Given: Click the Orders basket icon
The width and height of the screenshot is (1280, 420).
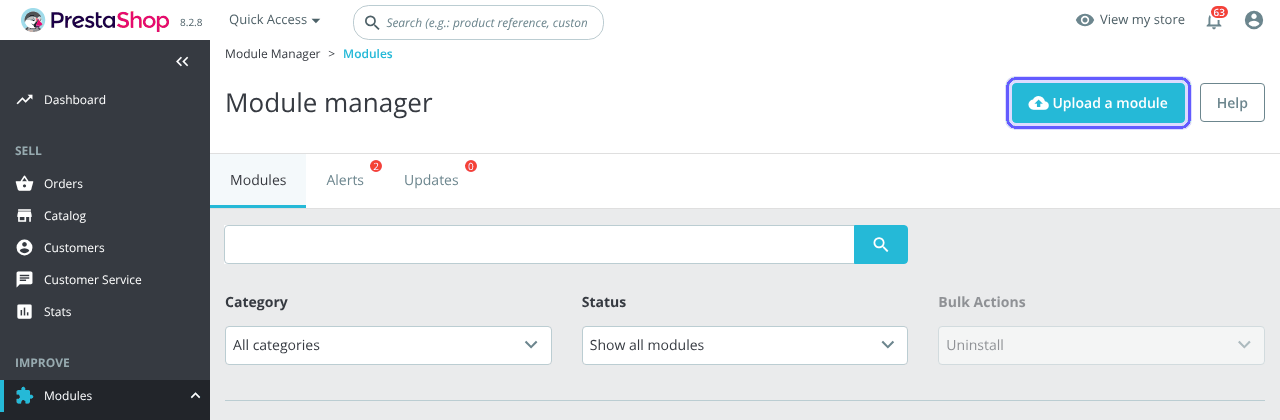Looking at the screenshot, I should click(x=25, y=184).
